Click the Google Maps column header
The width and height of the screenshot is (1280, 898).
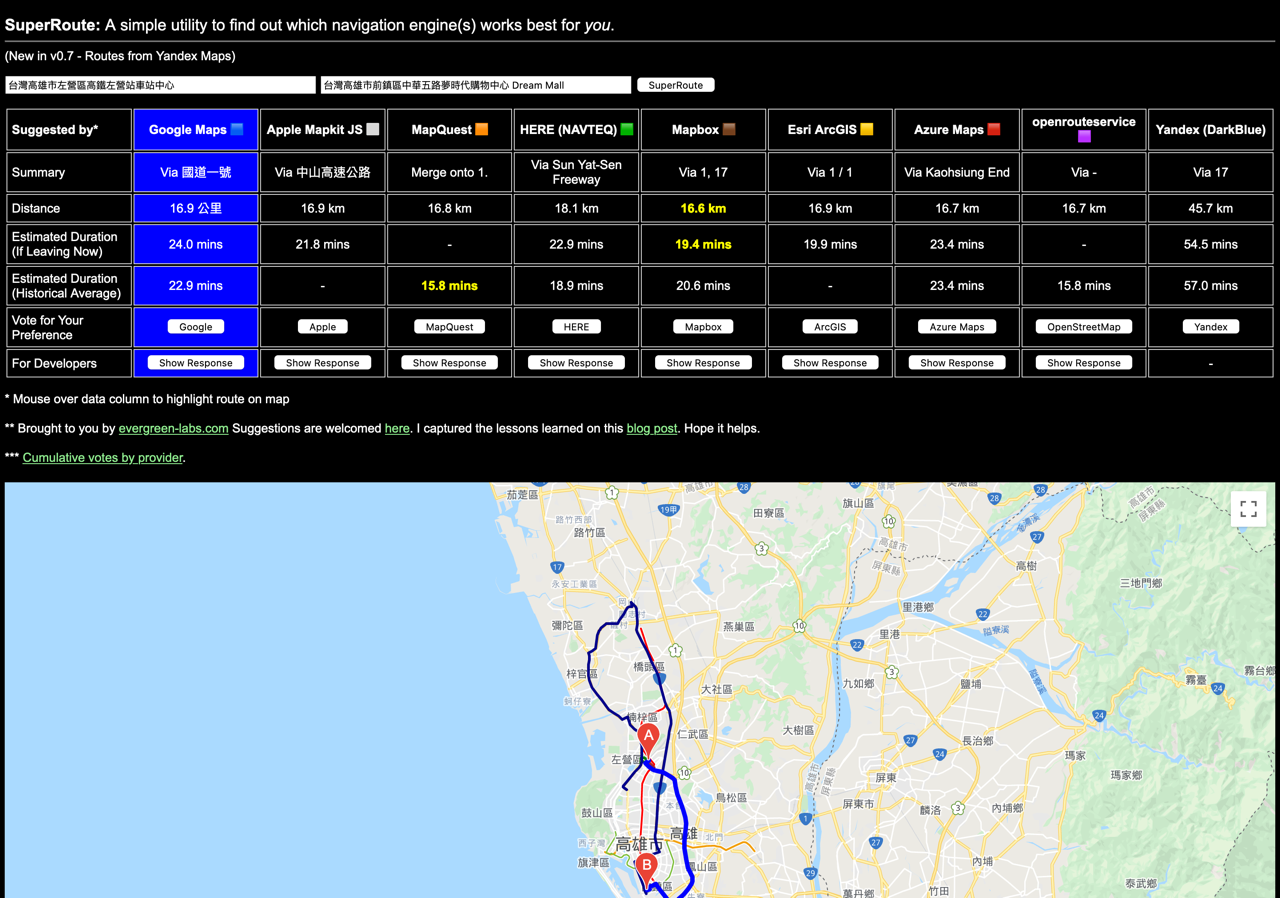point(196,130)
